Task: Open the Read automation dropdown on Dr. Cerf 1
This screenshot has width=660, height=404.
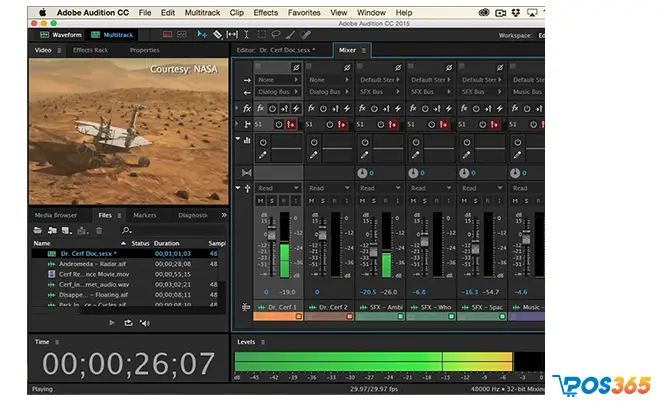Action: coord(279,188)
